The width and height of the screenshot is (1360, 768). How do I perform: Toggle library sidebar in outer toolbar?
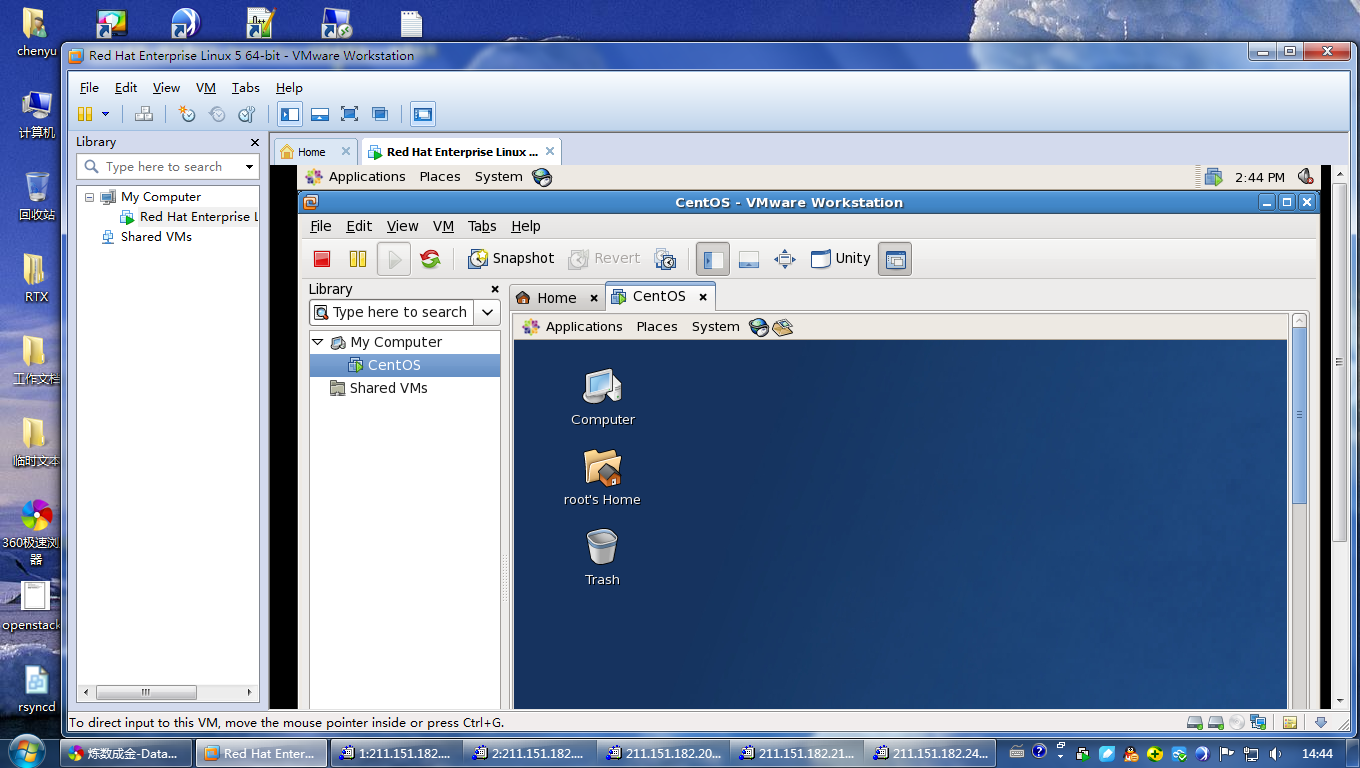coord(290,114)
